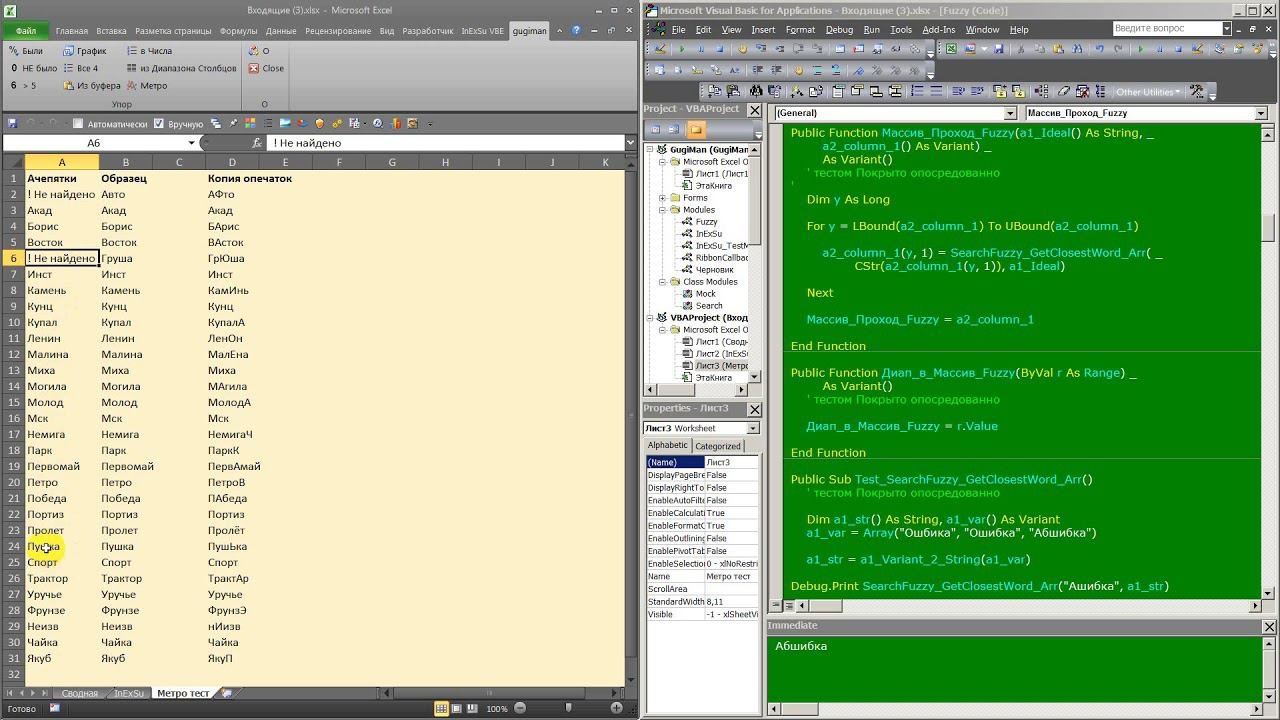The width and height of the screenshot is (1280, 720).
Task: Expand the Forms folder in project tree
Action: pos(663,198)
